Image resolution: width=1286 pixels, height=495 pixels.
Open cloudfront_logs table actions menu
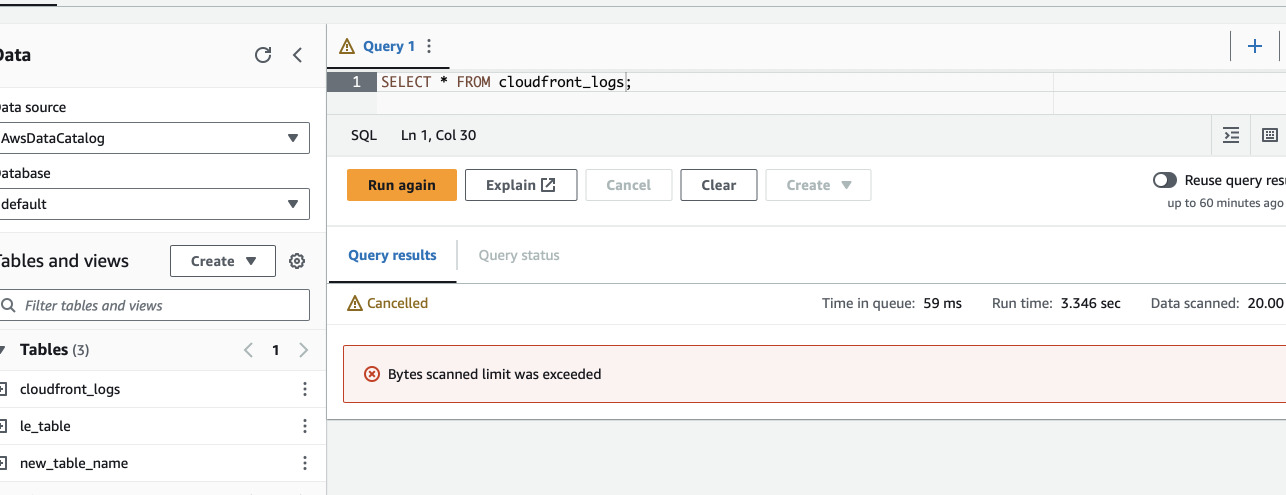coord(305,389)
